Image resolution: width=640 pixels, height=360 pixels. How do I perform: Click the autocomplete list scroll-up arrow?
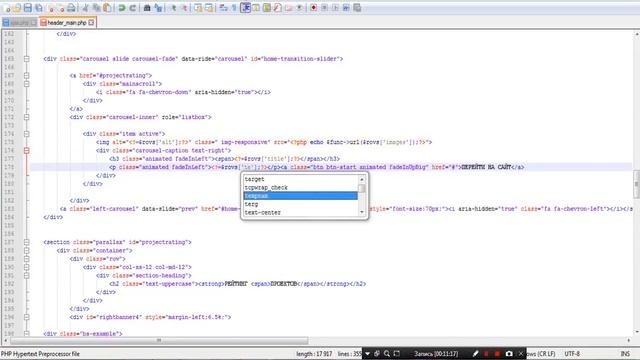[x=362, y=179]
